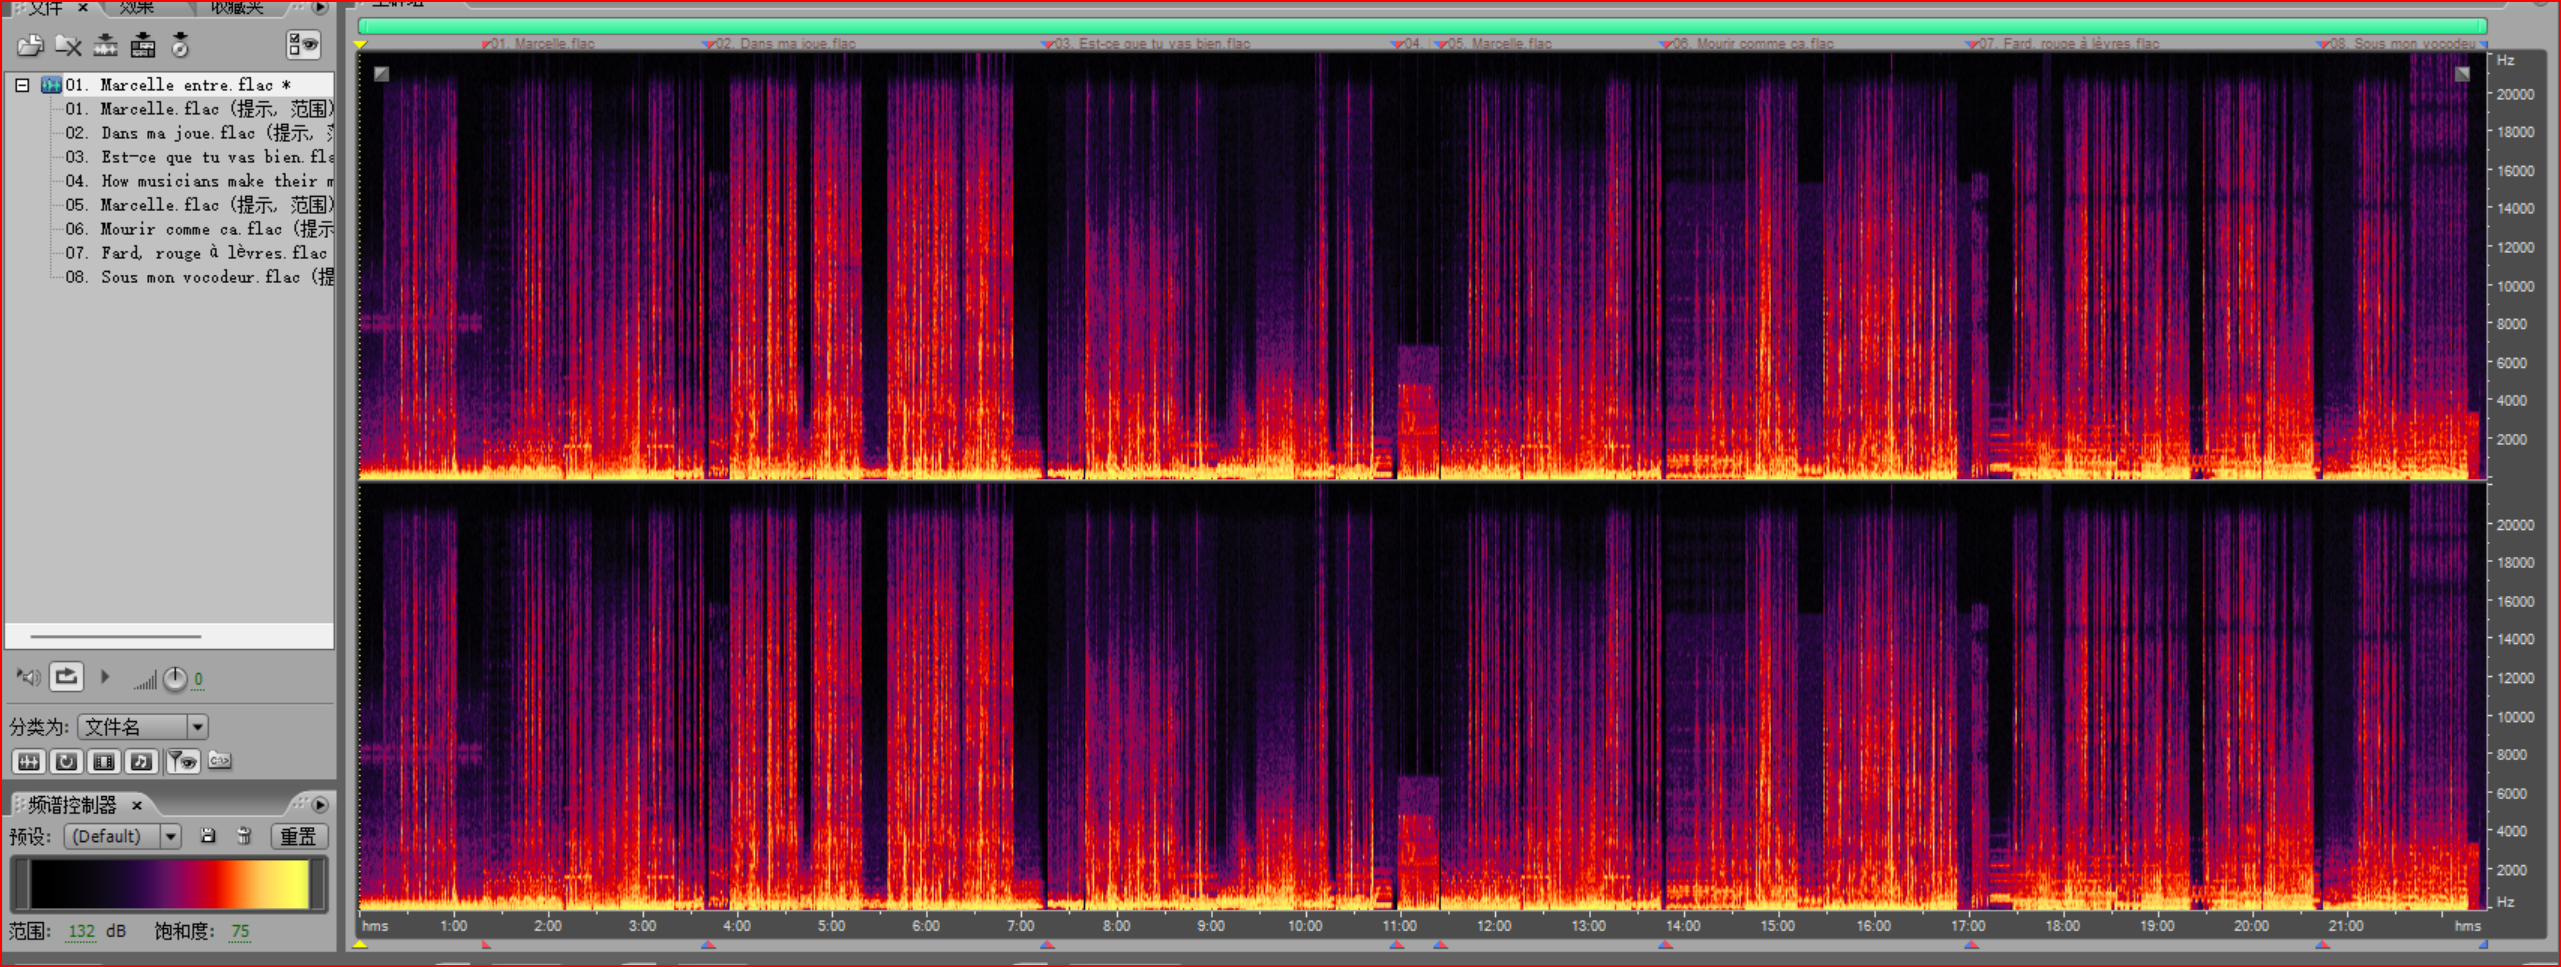
Task: Click the 07. Fard, rouge à lèvres marker label
Action: coord(2069,43)
